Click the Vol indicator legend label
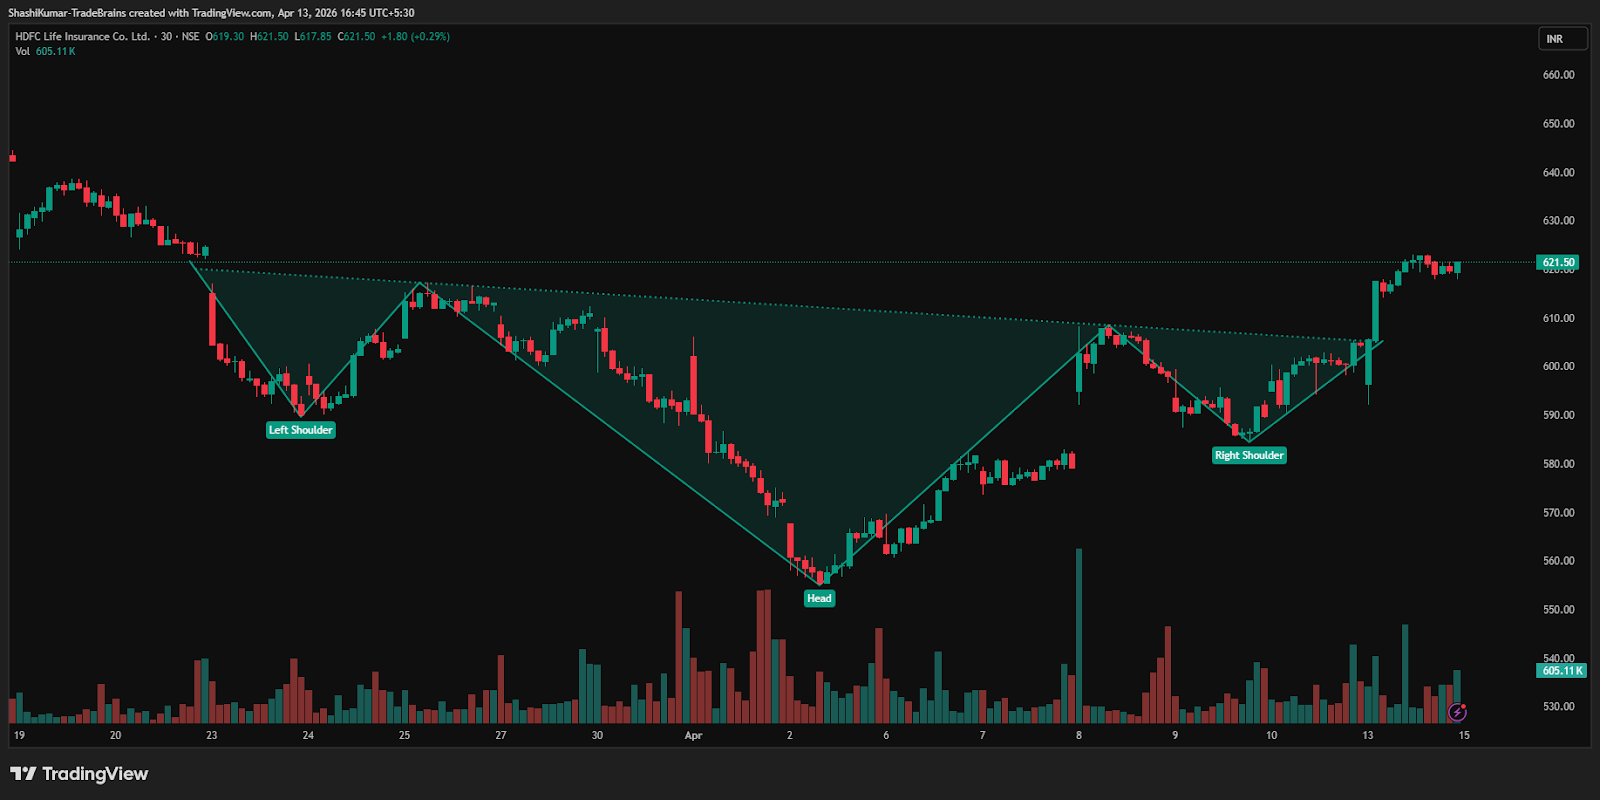Image resolution: width=1600 pixels, height=800 pixels. (22, 51)
